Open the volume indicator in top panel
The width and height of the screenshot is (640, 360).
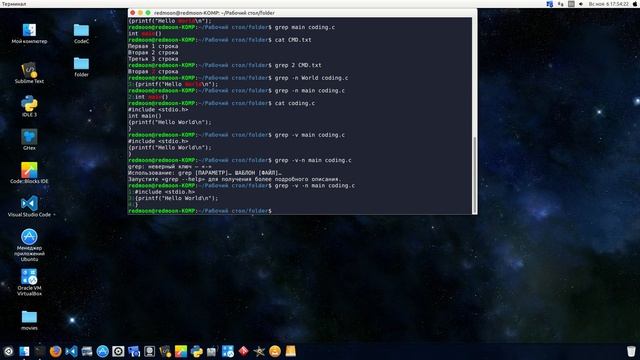pyautogui.click(x=581, y=4)
